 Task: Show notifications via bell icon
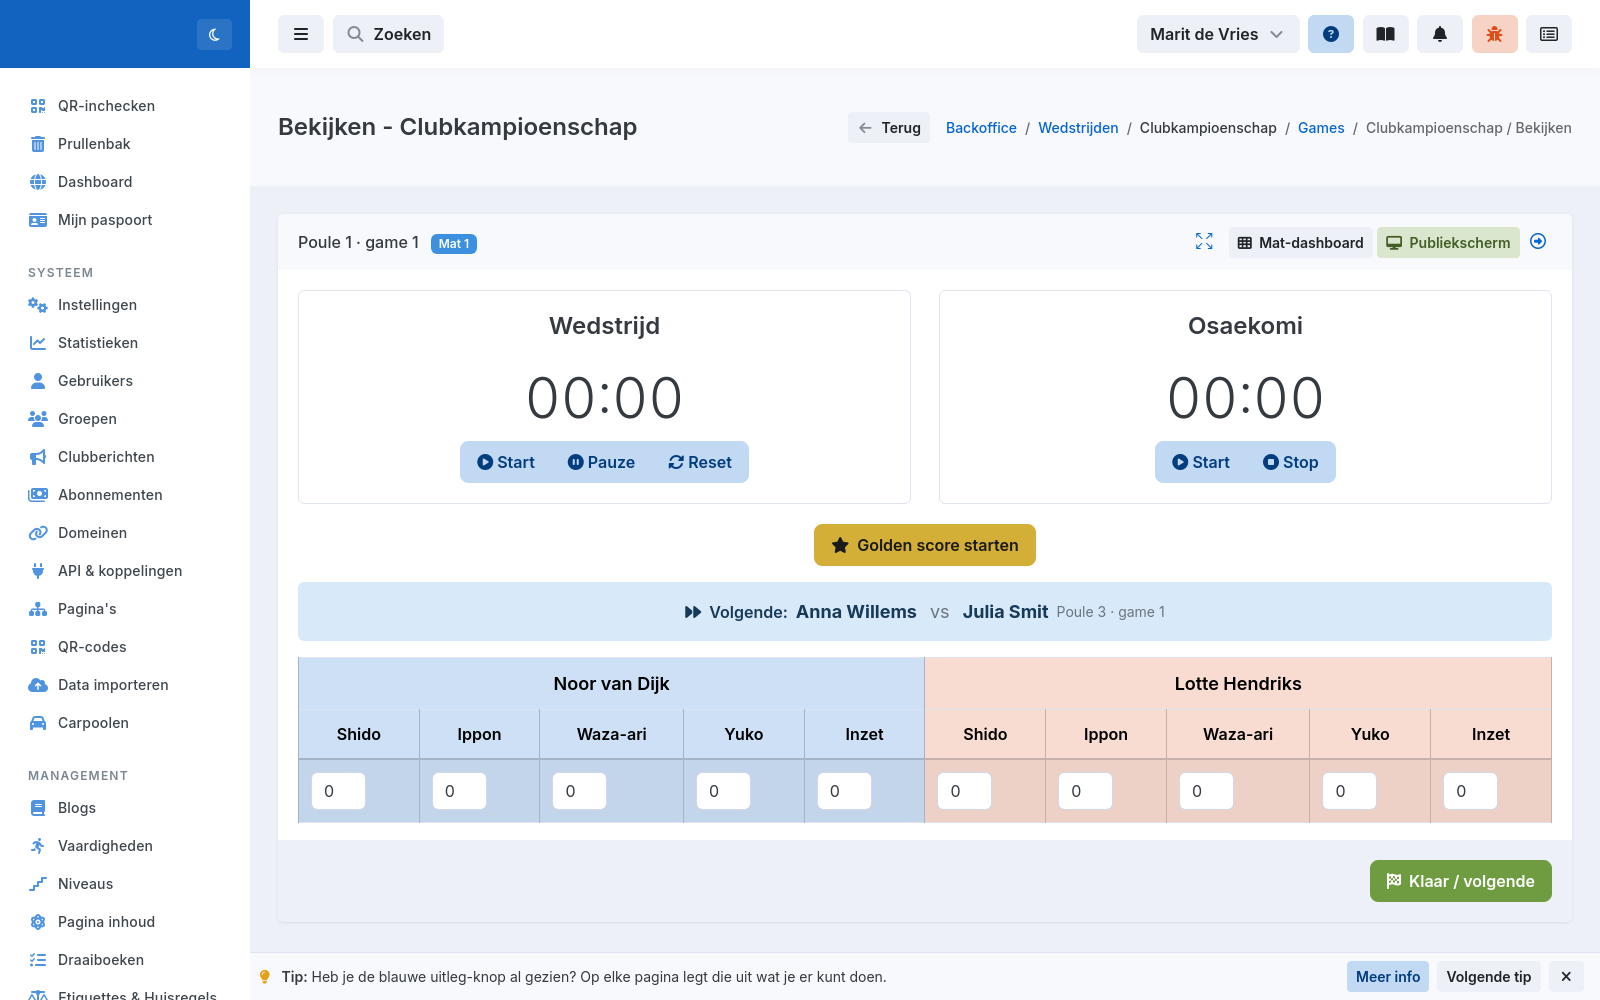pyautogui.click(x=1440, y=34)
